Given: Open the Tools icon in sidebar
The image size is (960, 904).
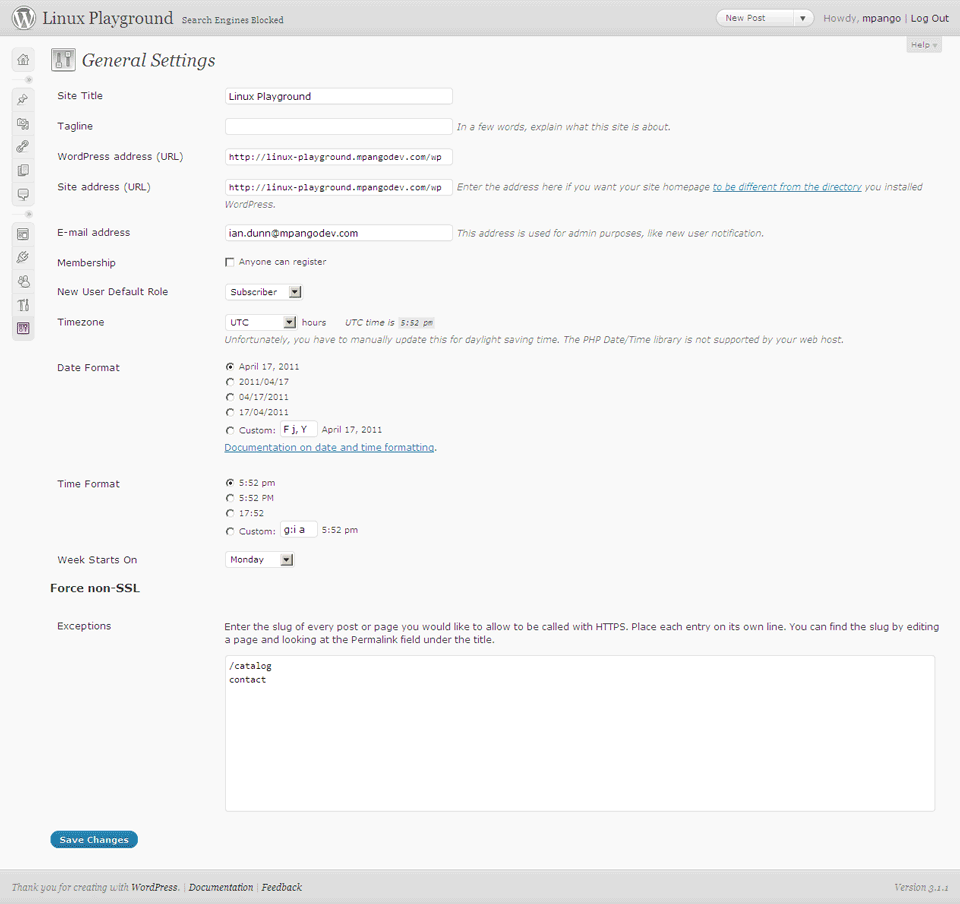Looking at the screenshot, I should pos(23,305).
